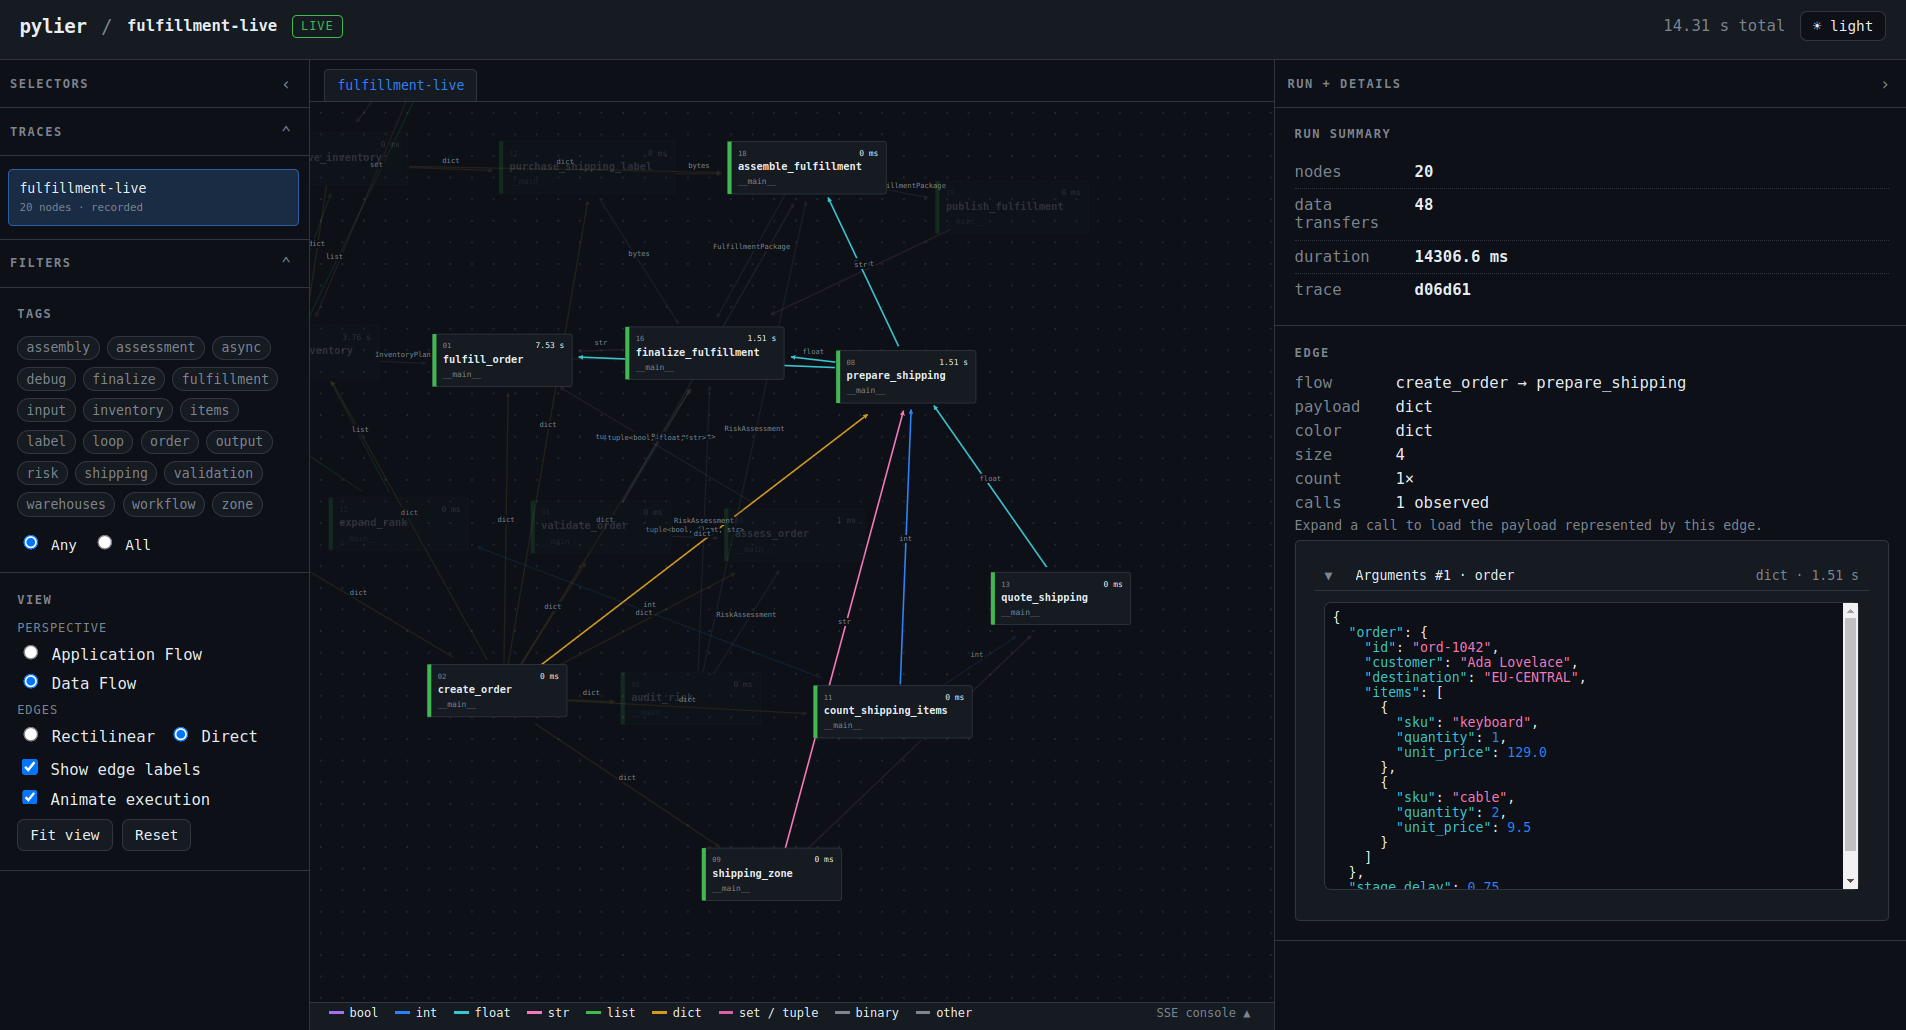Select the fulfillment-live trace card
The width and height of the screenshot is (1906, 1030).
[153, 197]
